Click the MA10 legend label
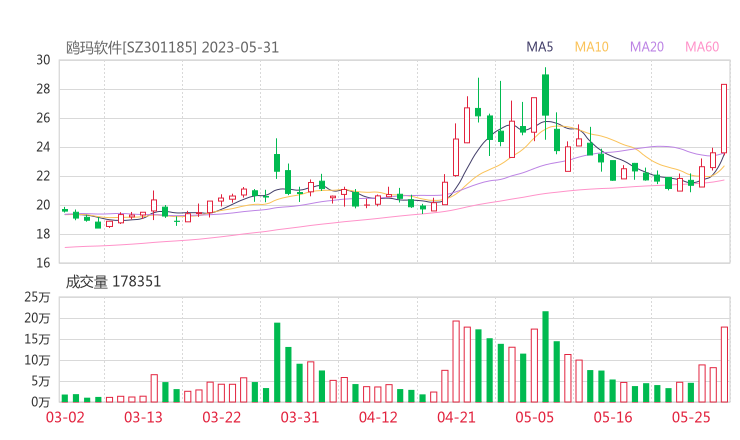The image size is (740, 440). (x=591, y=47)
